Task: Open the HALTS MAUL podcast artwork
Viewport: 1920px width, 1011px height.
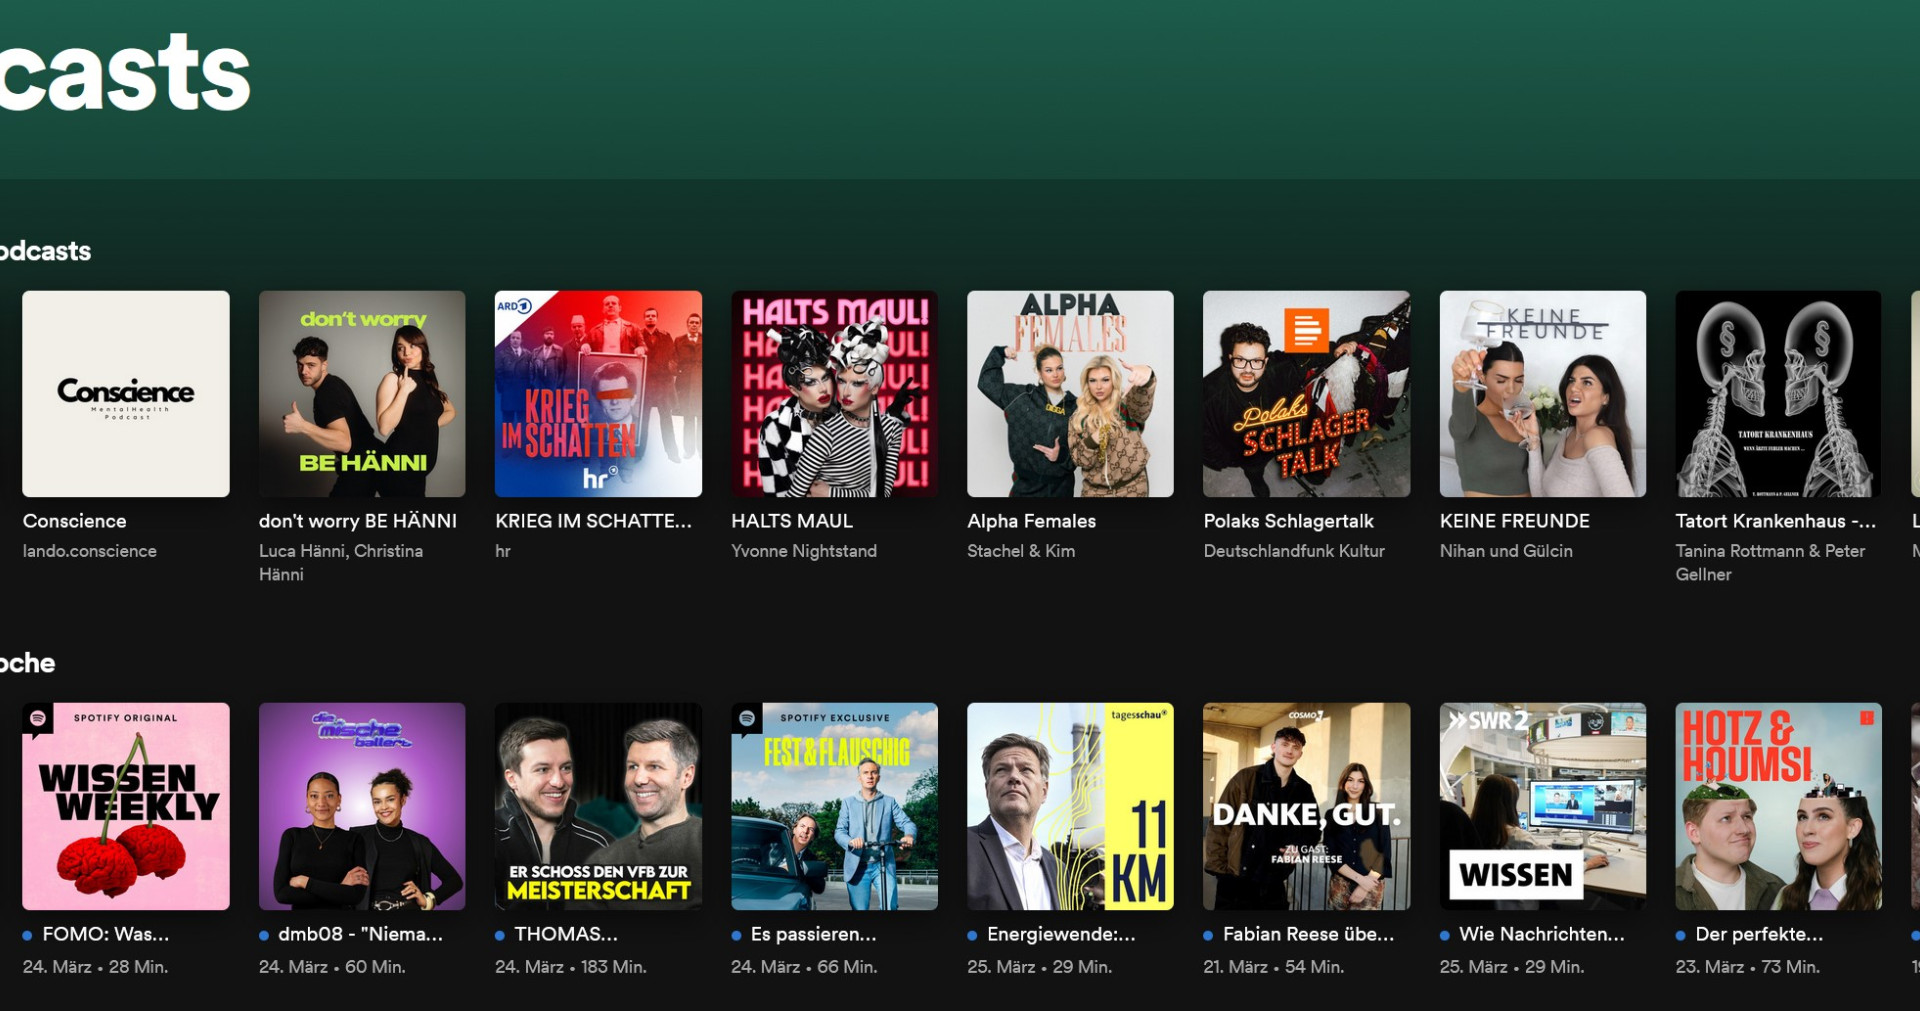Action: click(x=834, y=394)
